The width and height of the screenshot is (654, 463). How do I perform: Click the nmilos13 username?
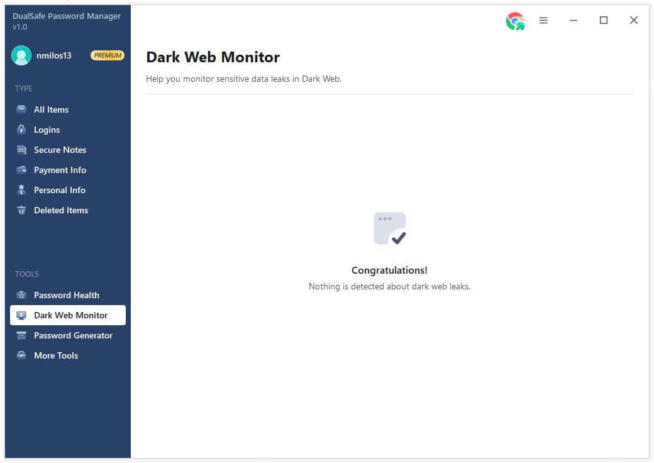click(54, 55)
